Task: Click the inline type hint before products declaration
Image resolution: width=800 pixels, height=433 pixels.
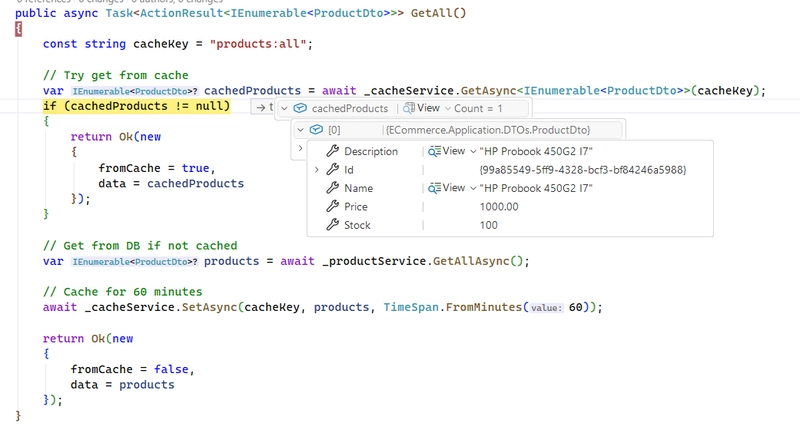Action: (135, 262)
